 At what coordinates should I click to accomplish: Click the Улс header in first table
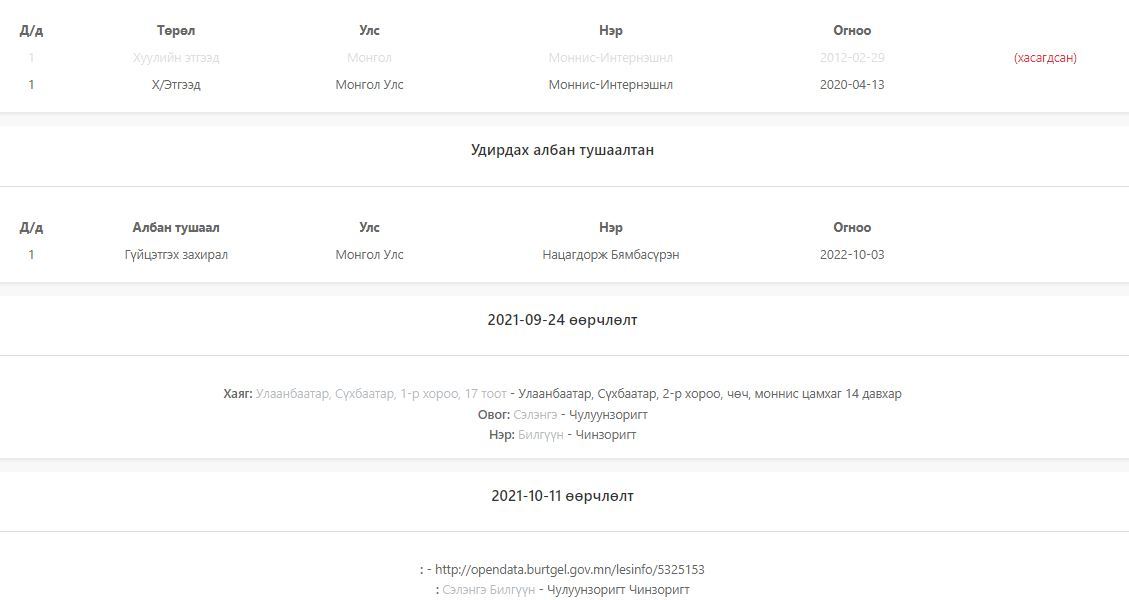[x=369, y=30]
